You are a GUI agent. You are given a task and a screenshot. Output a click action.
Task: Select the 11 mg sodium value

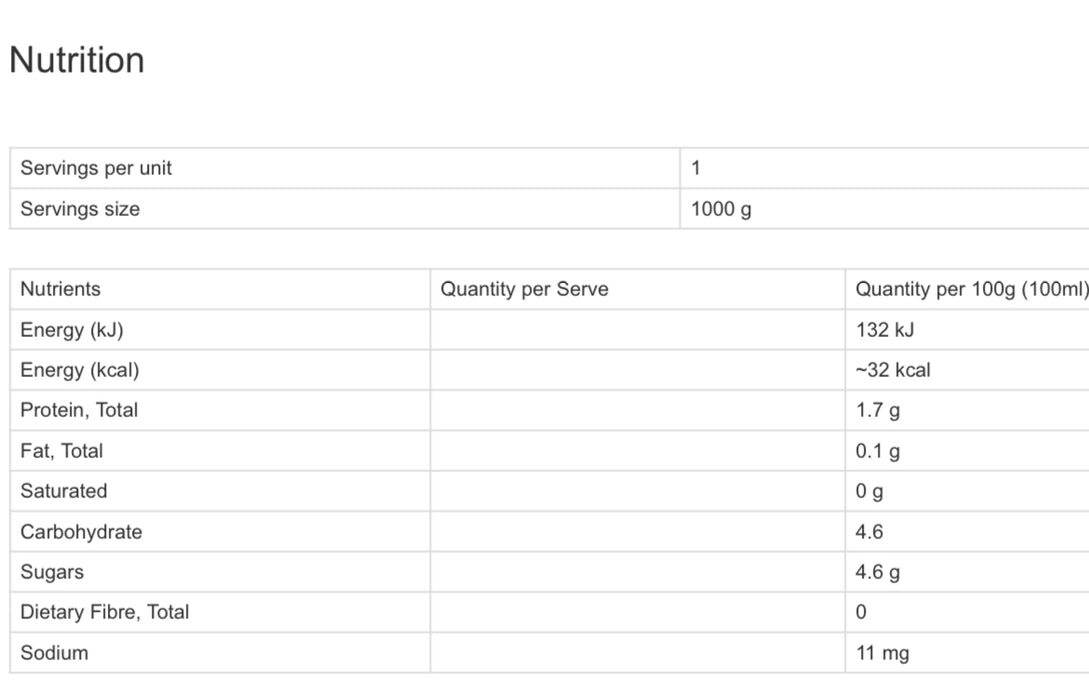882,653
